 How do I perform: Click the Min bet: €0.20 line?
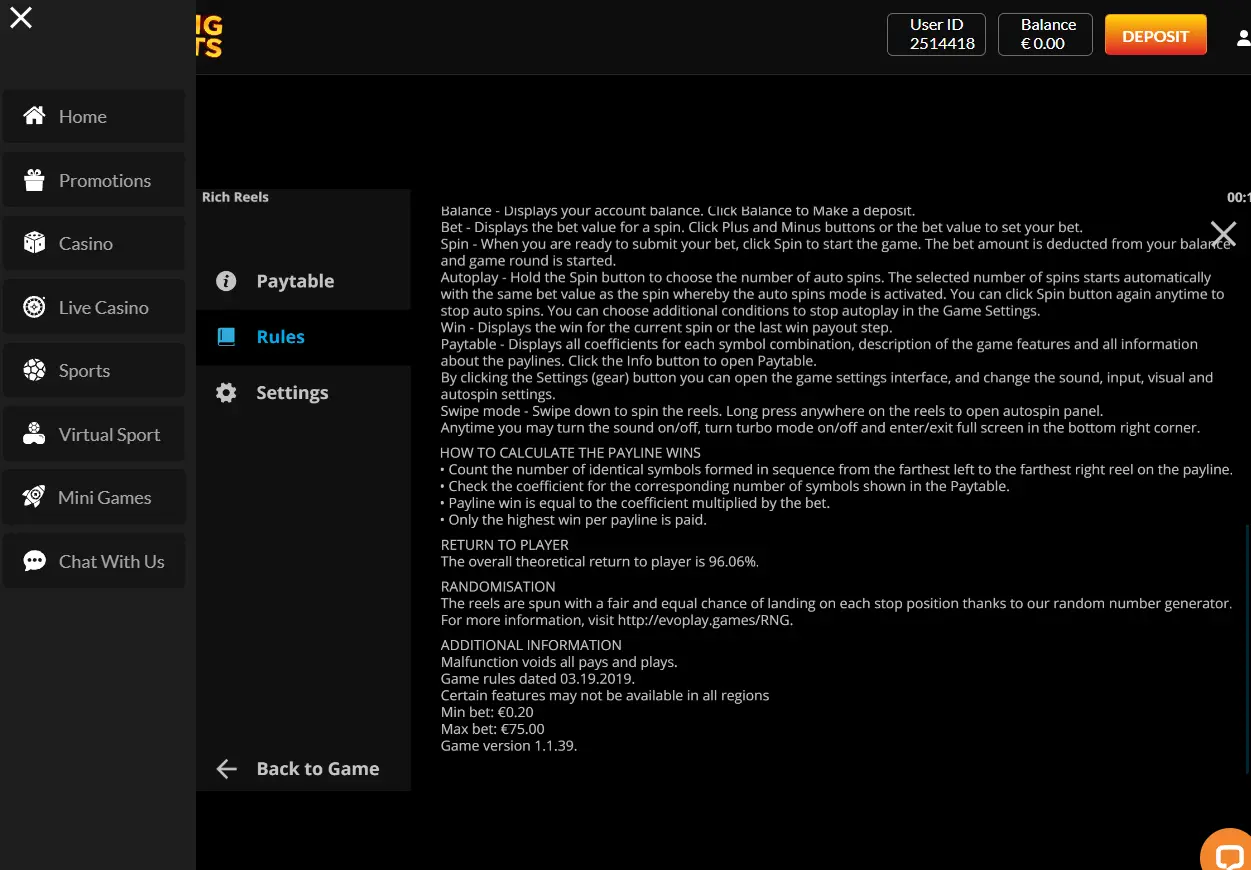click(487, 712)
